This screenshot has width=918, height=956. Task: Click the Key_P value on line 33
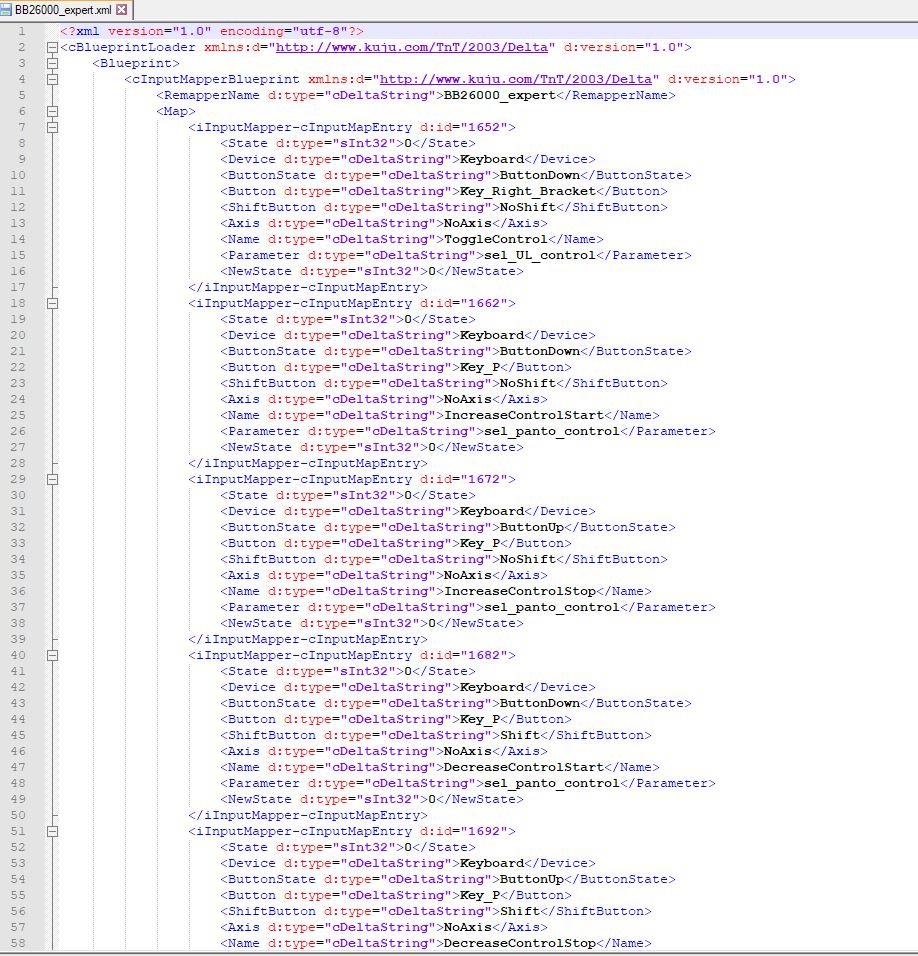pyautogui.click(x=480, y=543)
